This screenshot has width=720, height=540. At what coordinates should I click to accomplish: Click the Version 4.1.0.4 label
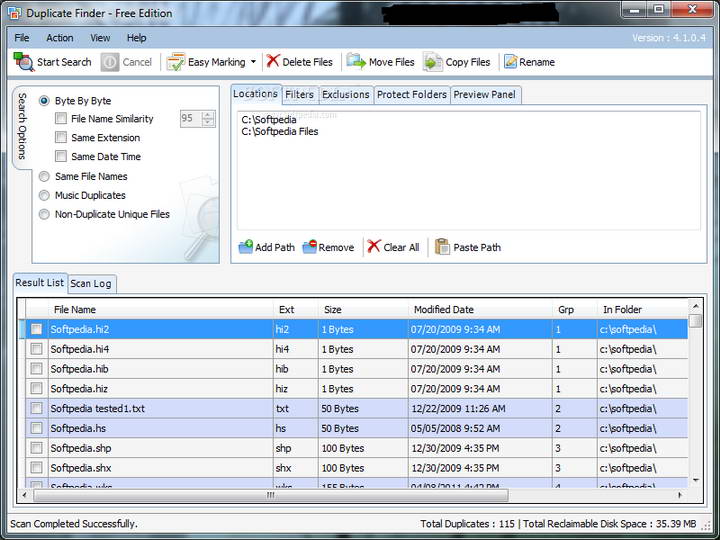pyautogui.click(x=669, y=38)
